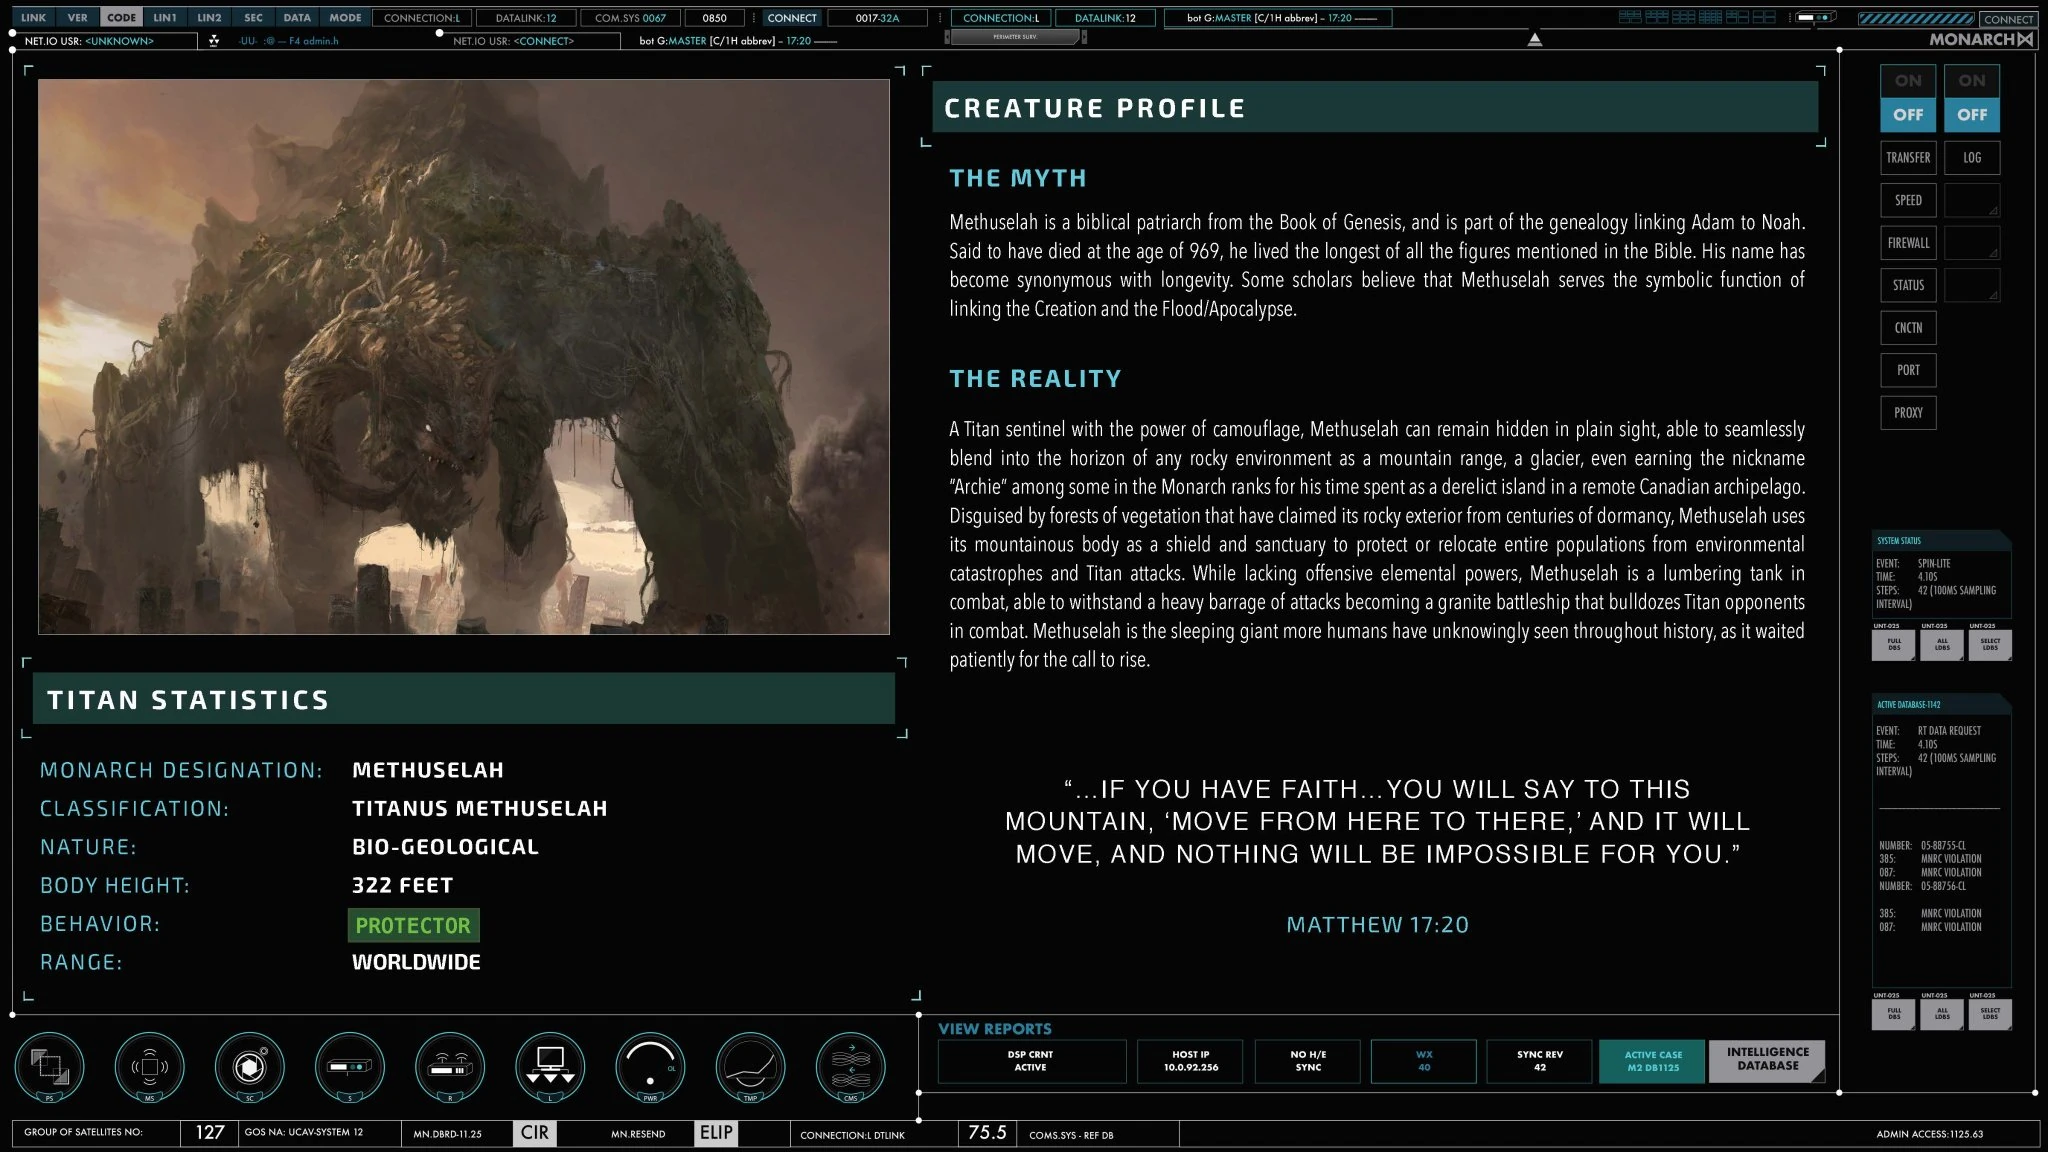The width and height of the screenshot is (2048, 1152).
Task: Select the CODE tab in top bar
Action: (x=122, y=17)
